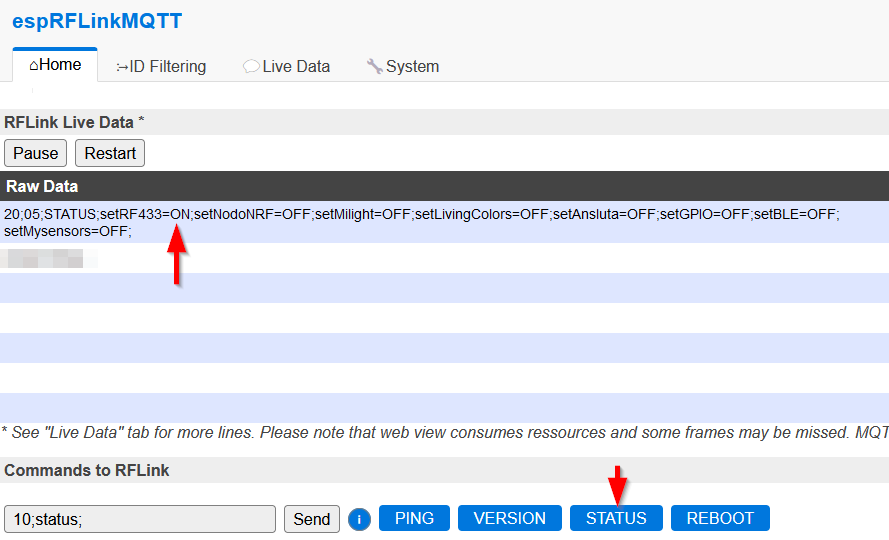Click the house icon on the Home tab

(x=34, y=65)
